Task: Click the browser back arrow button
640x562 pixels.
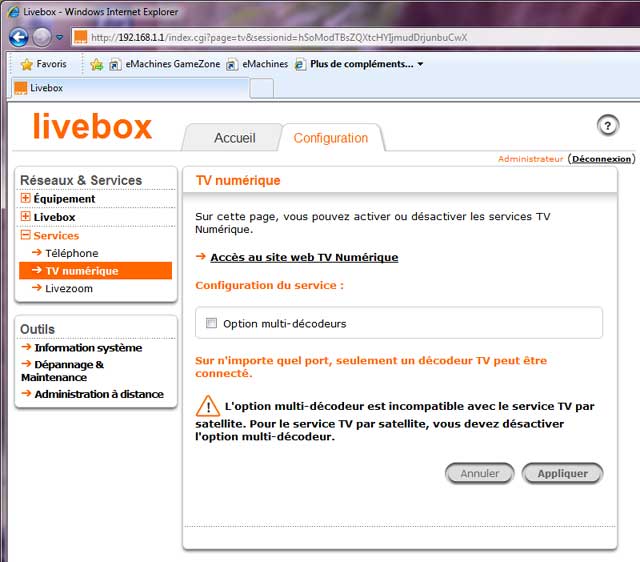Action: click(19, 37)
